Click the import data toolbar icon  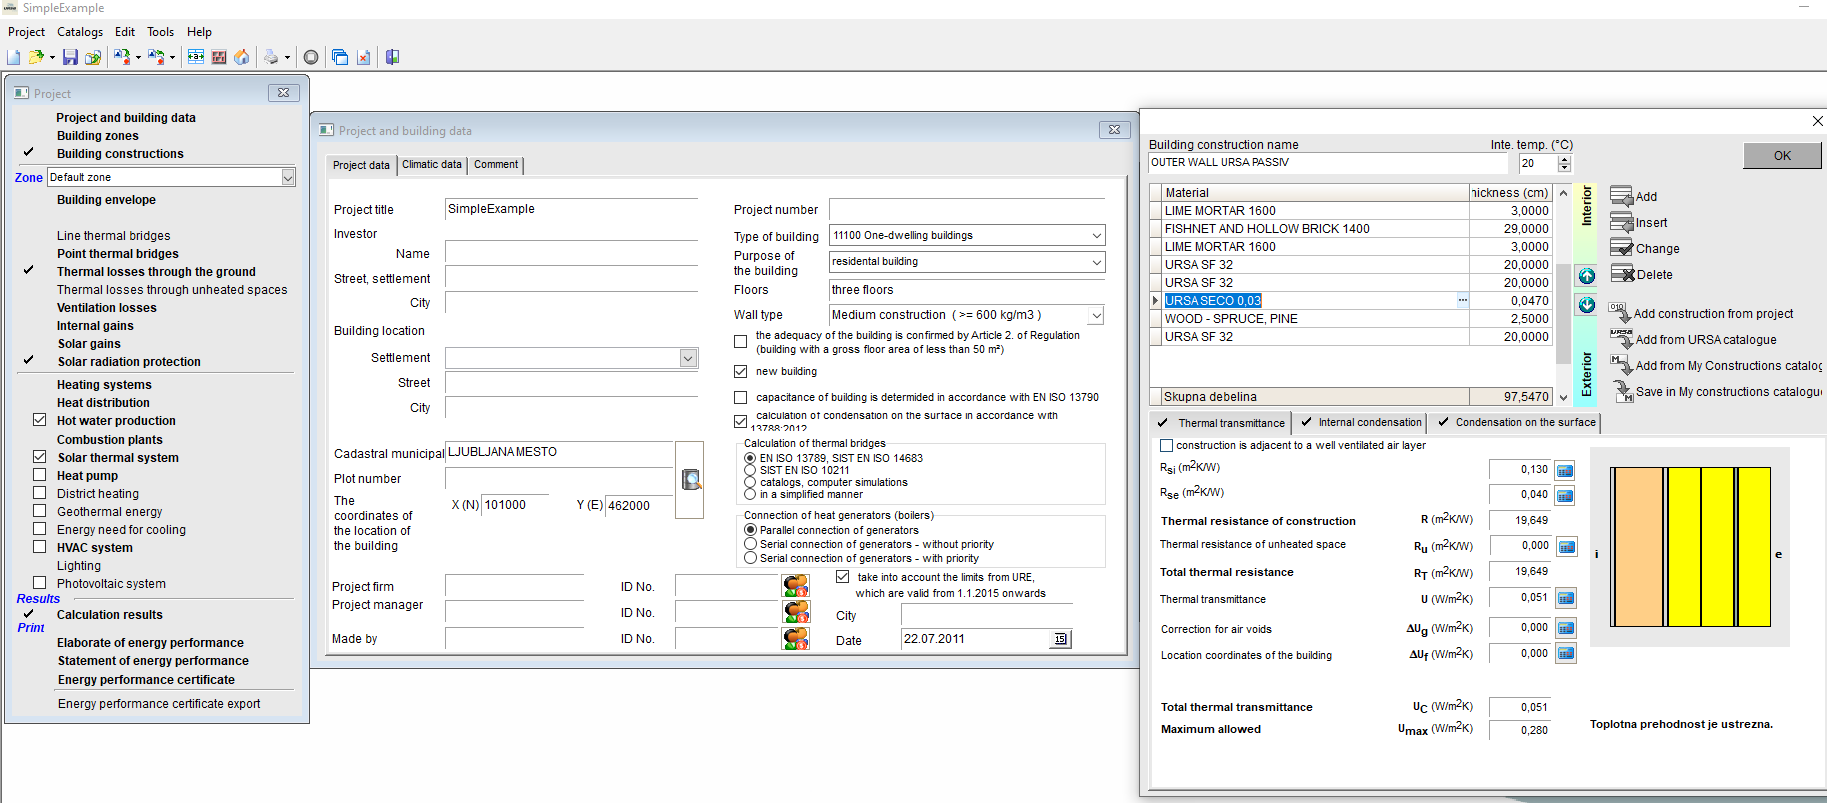coord(121,57)
